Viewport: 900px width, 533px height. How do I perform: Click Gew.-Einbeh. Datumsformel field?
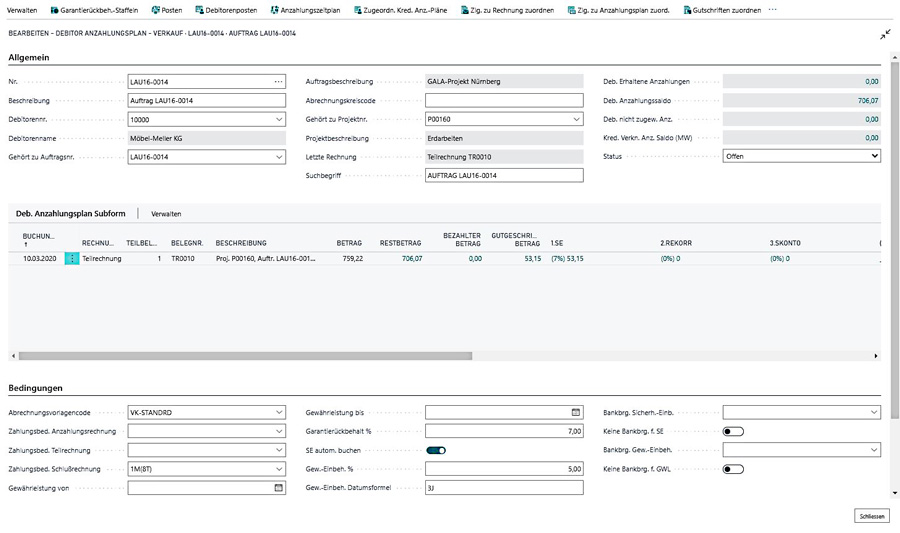click(x=504, y=488)
